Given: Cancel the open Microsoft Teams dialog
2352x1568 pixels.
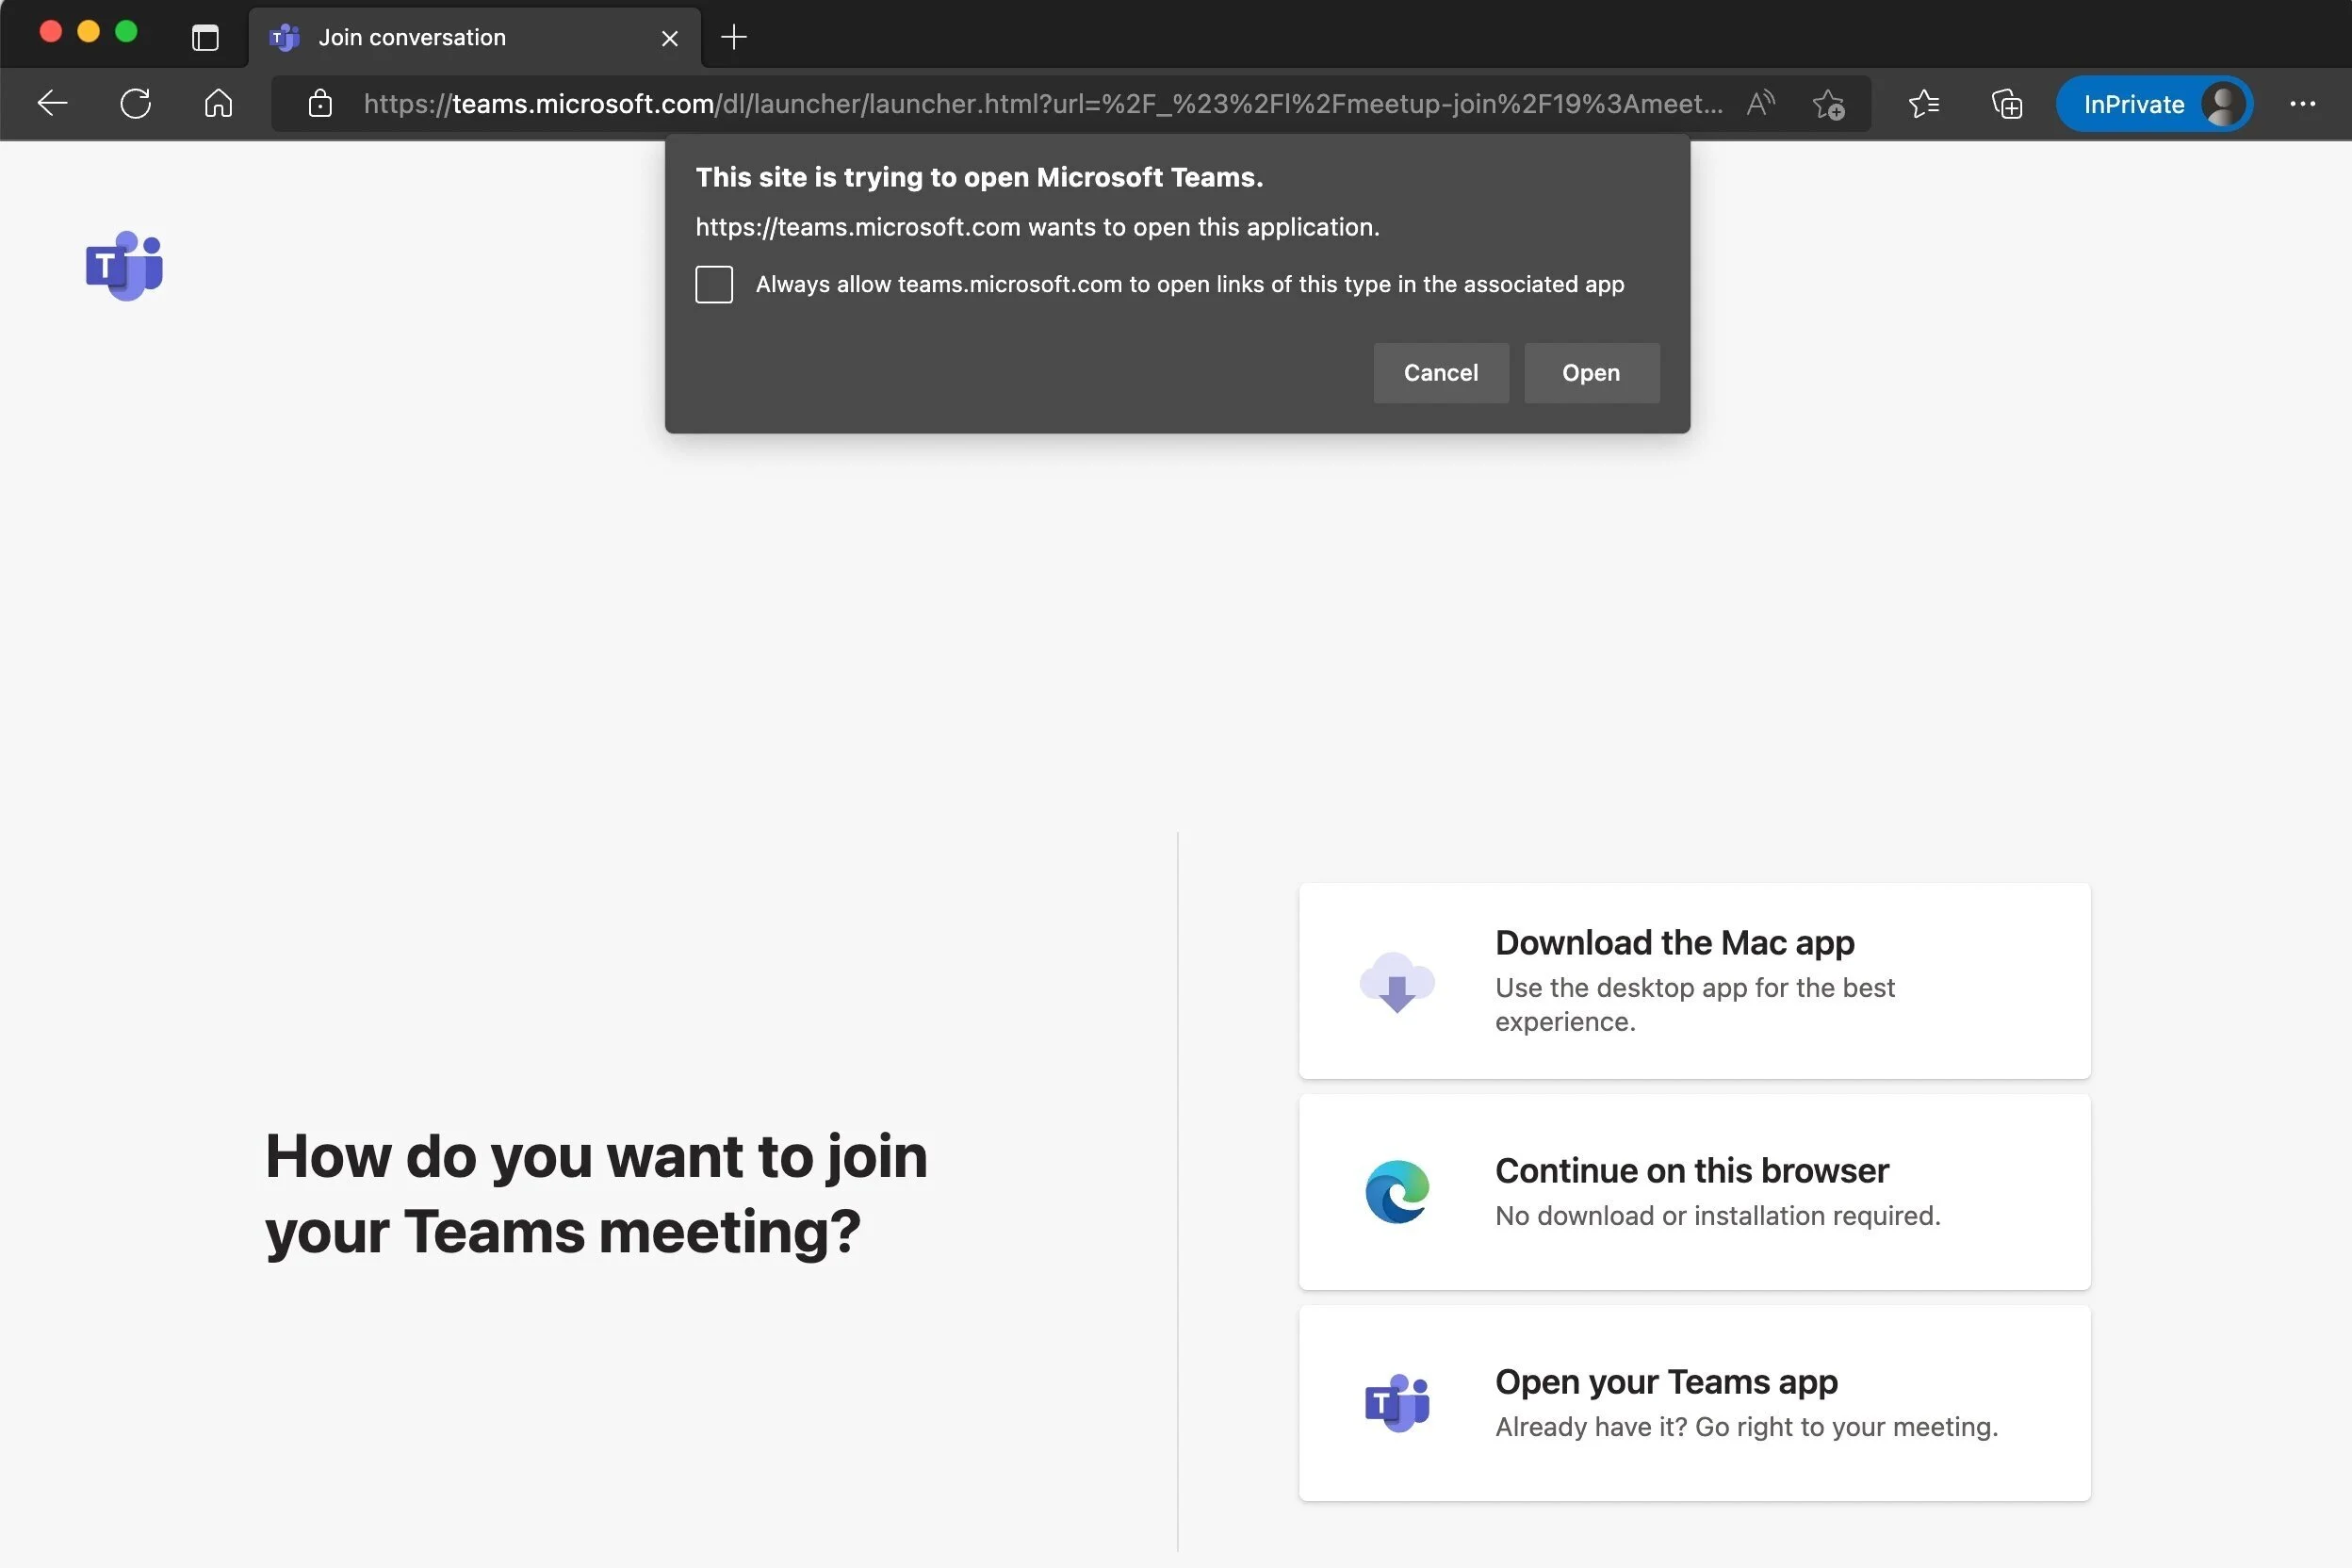Looking at the screenshot, I should (1440, 372).
